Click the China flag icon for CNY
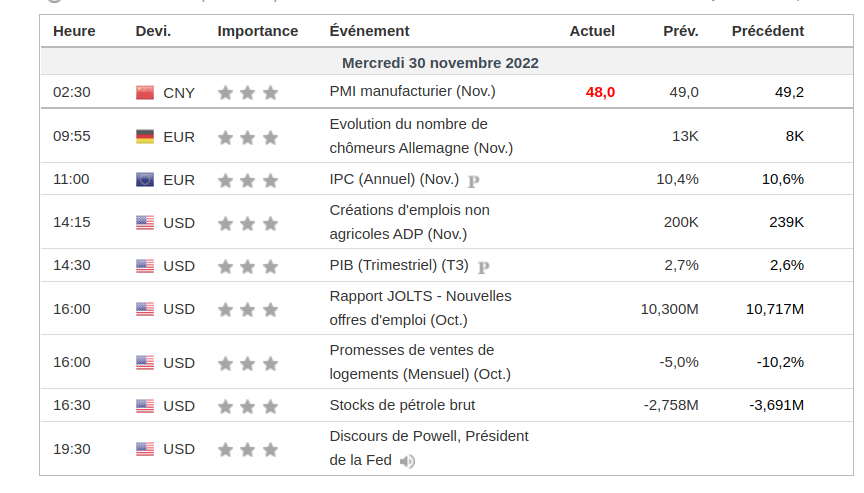 coord(145,92)
